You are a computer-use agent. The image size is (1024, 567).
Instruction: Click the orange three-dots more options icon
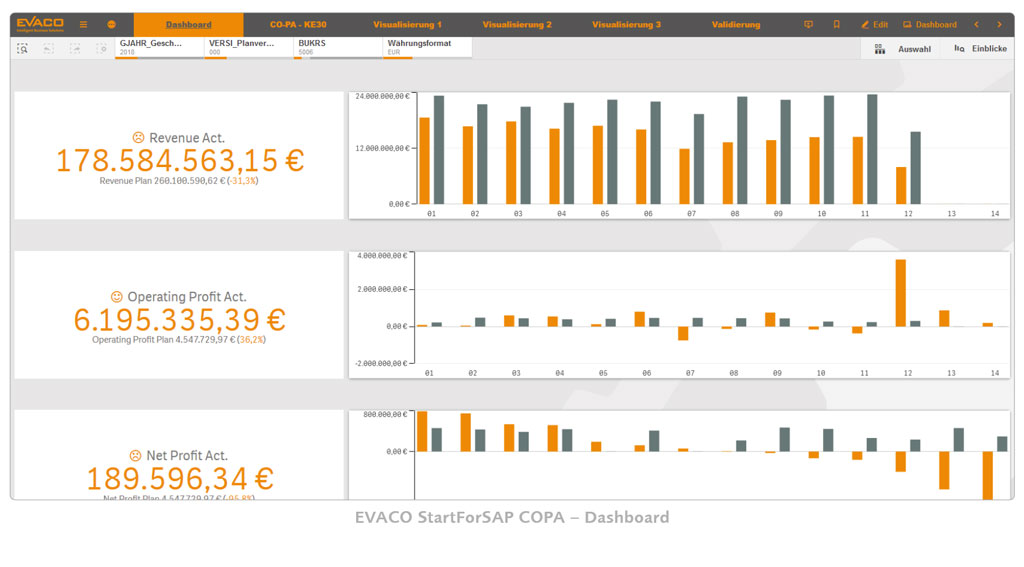112,24
